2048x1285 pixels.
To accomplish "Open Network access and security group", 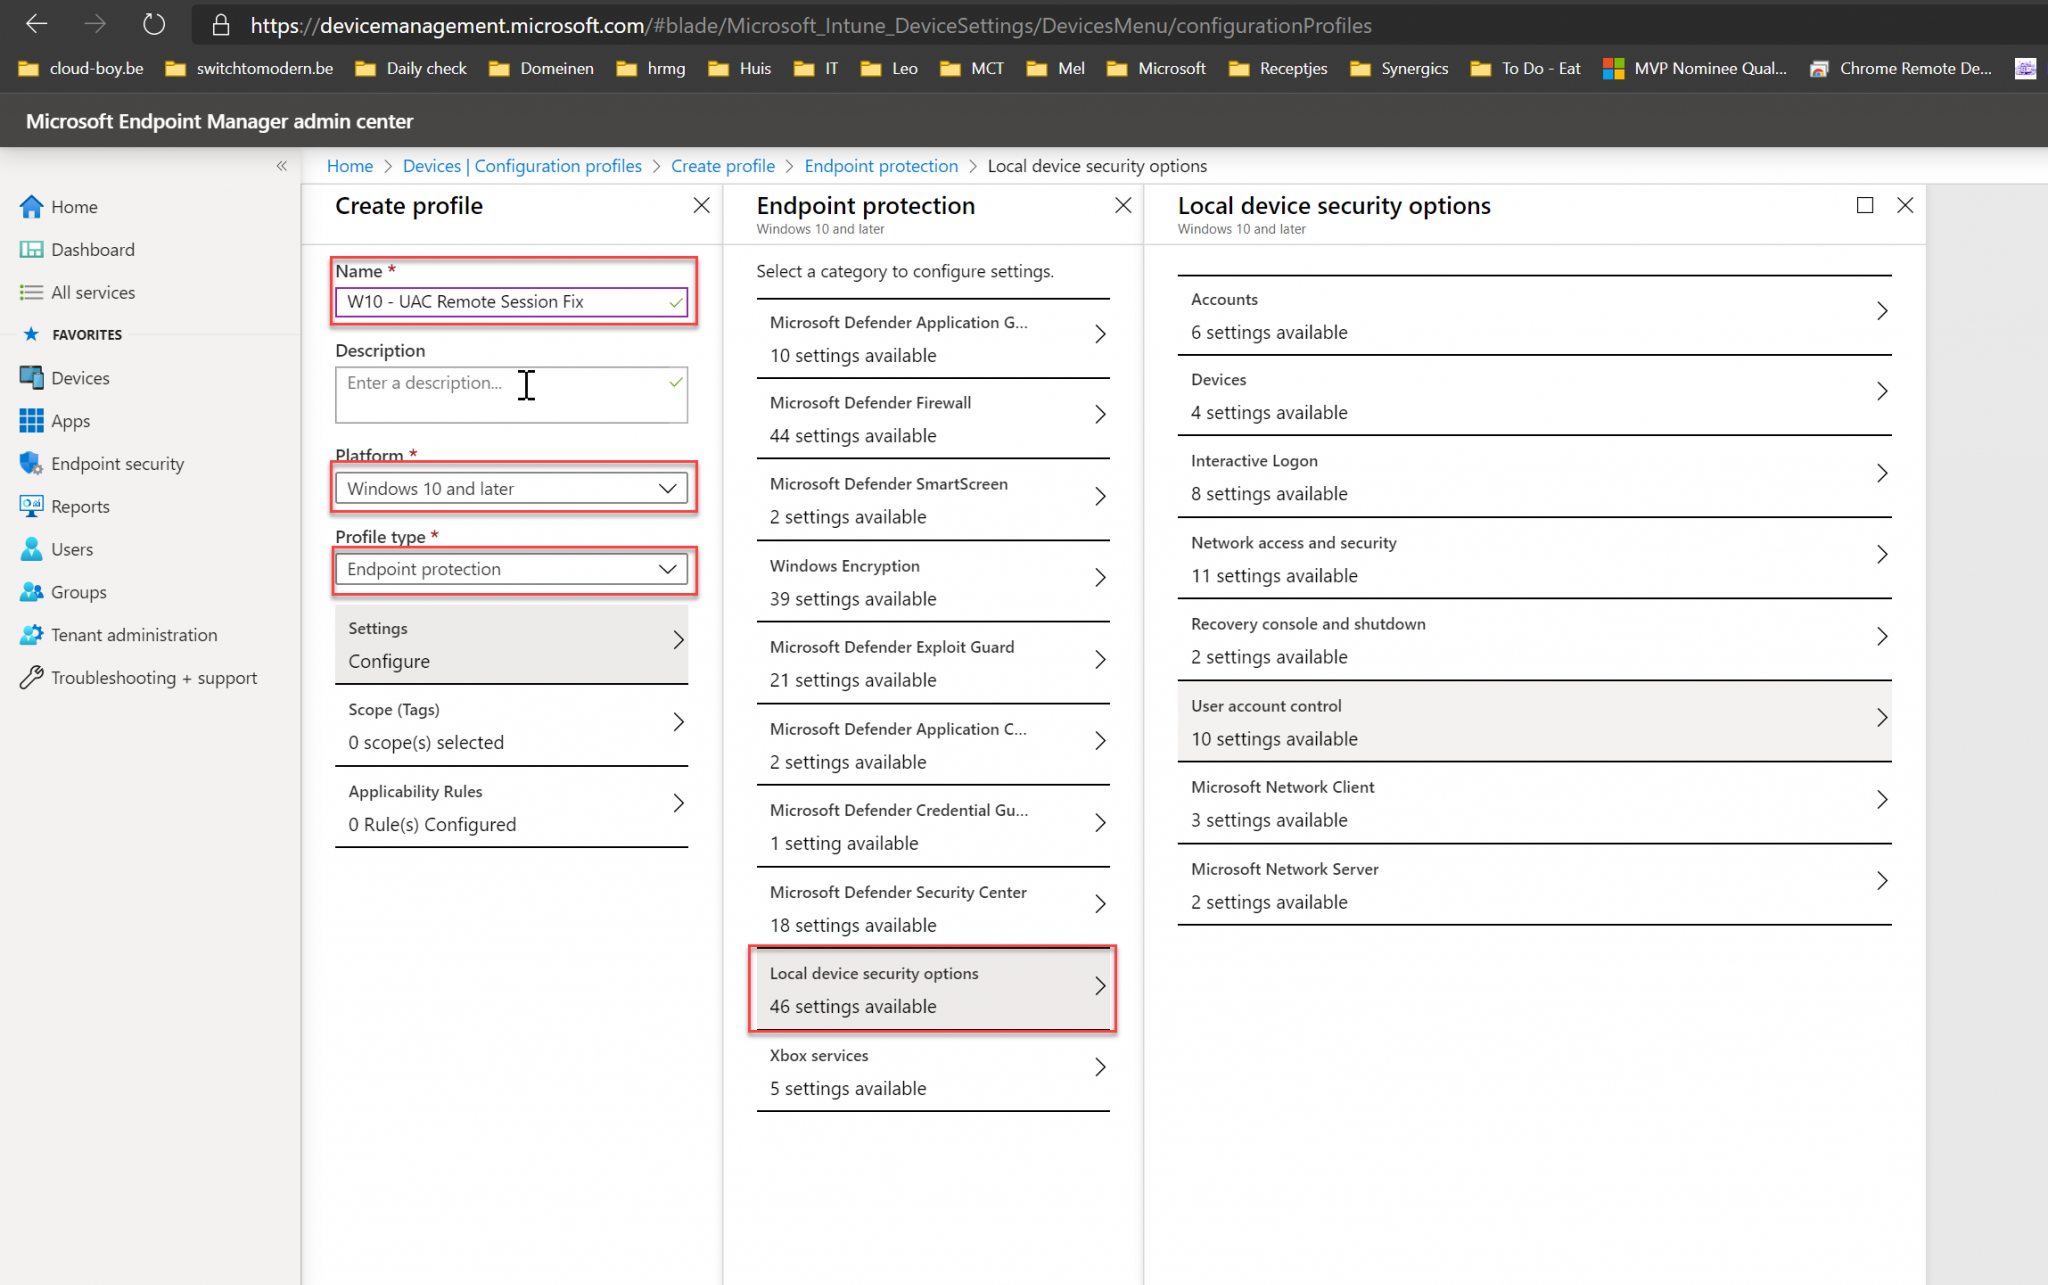I will [x=1534, y=559].
